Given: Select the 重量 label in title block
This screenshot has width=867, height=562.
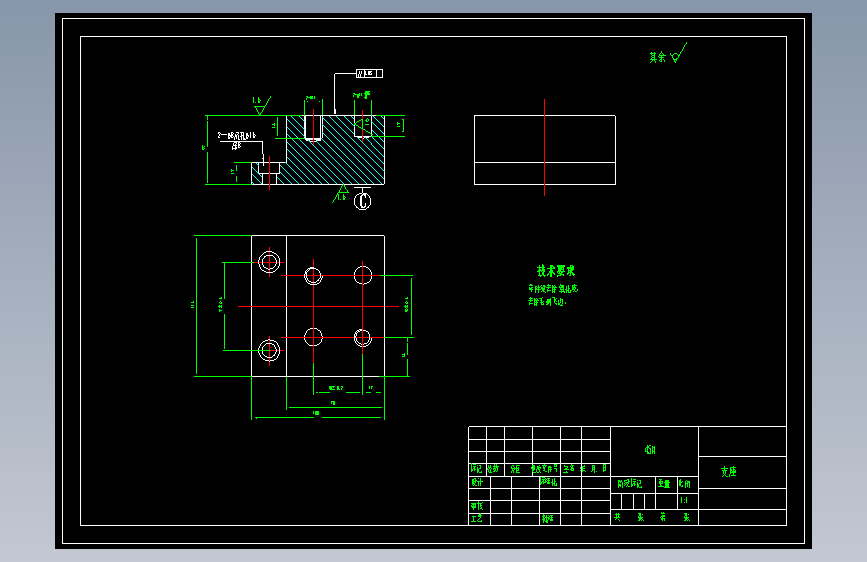Looking at the screenshot, I should [664, 484].
